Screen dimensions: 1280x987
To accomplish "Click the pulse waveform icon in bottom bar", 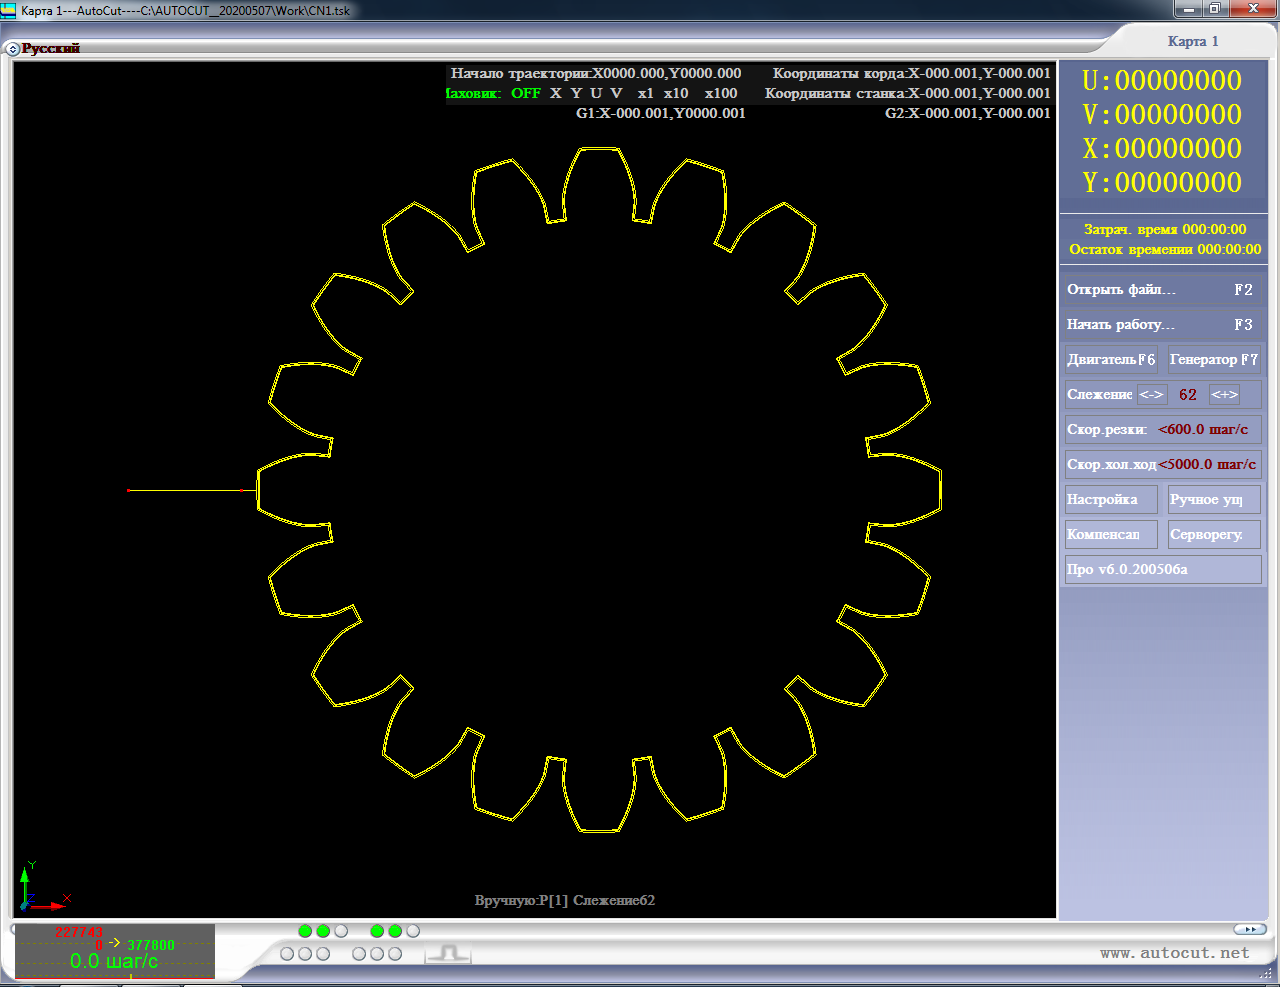I will pyautogui.click(x=448, y=954).
